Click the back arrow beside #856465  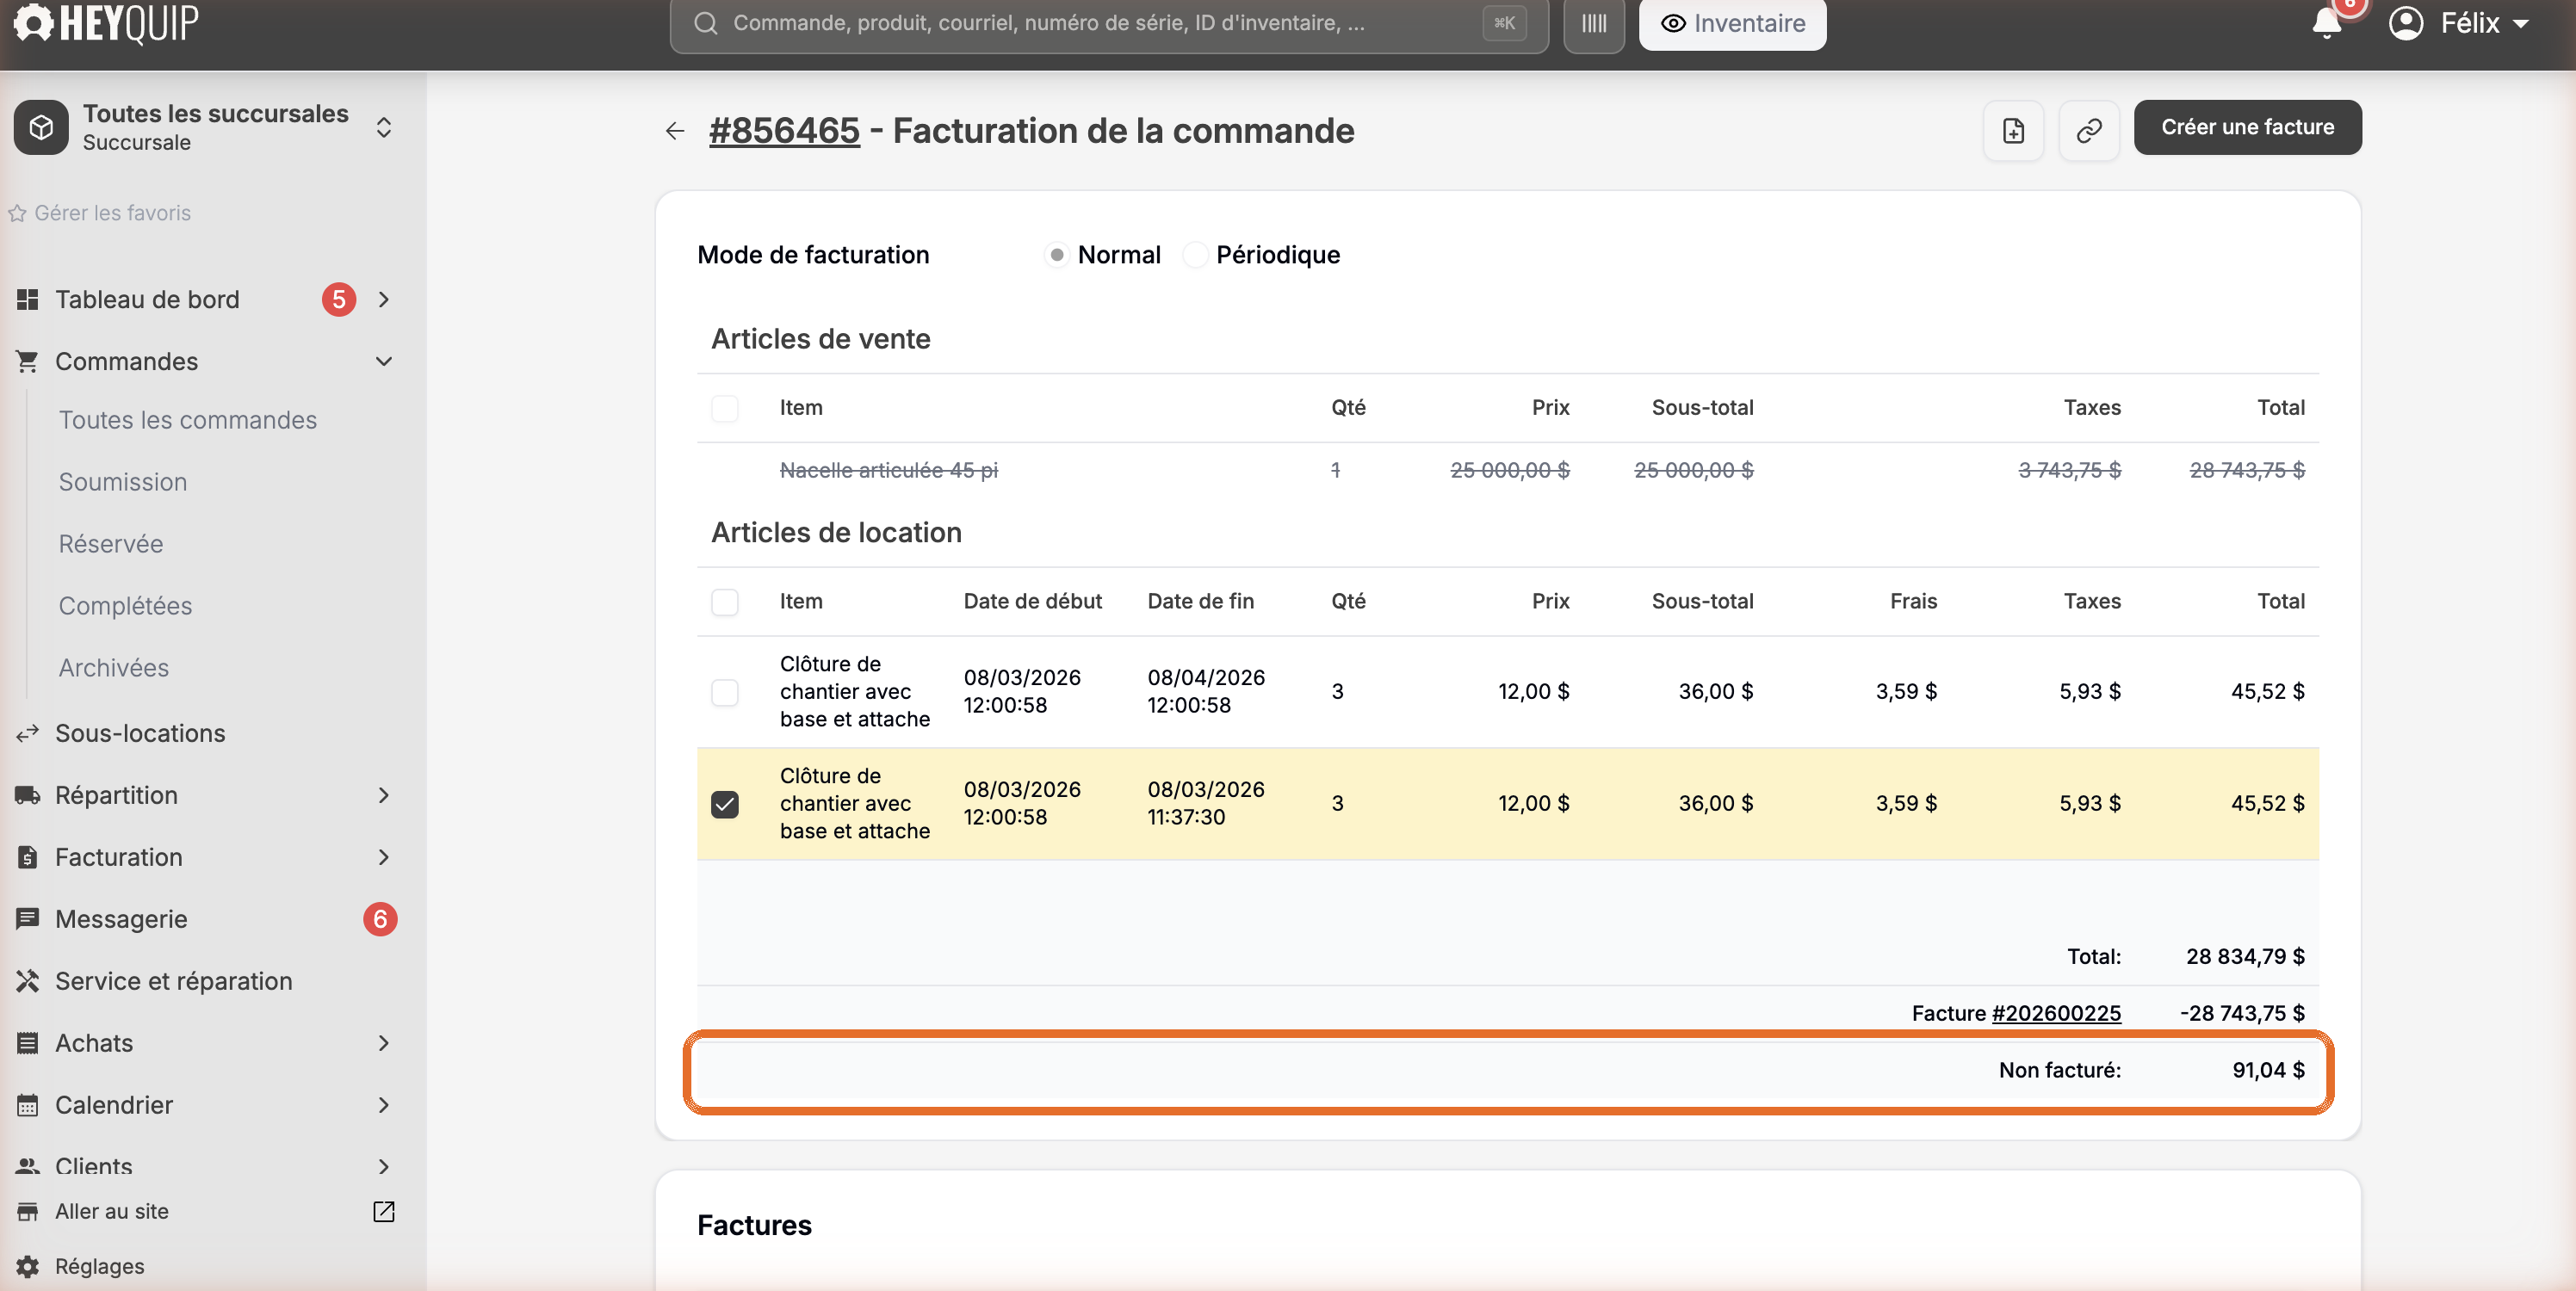[x=675, y=131]
